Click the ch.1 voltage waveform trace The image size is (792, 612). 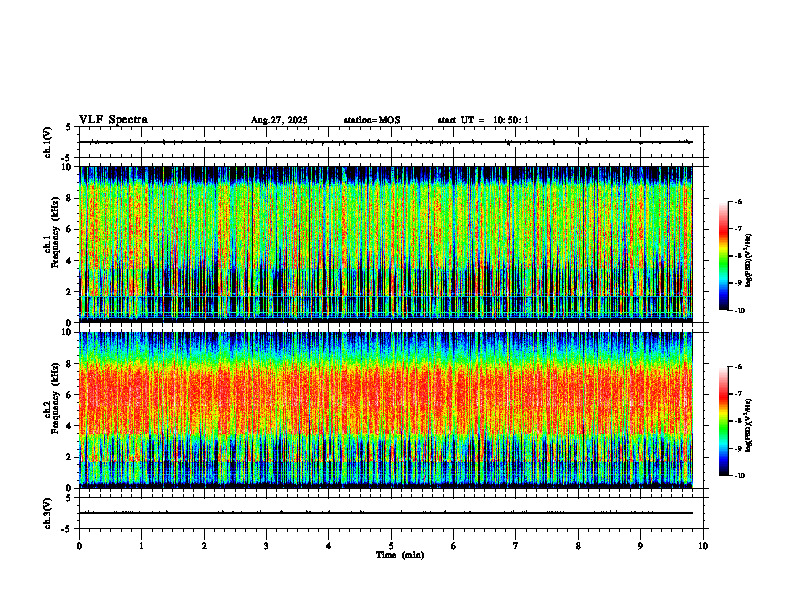(x=386, y=142)
